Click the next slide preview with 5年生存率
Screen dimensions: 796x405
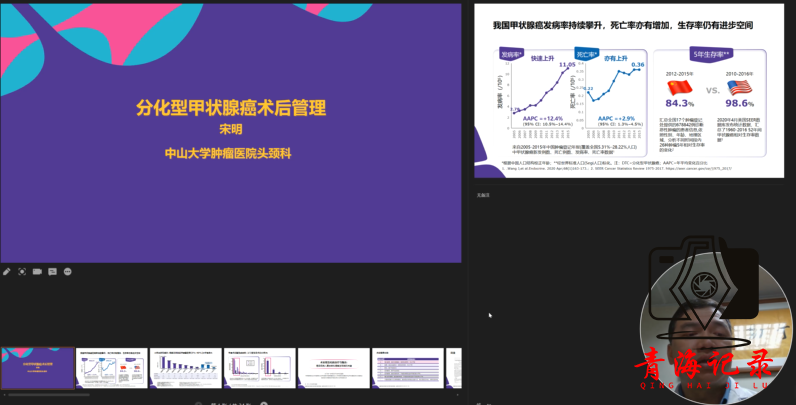tap(631, 92)
